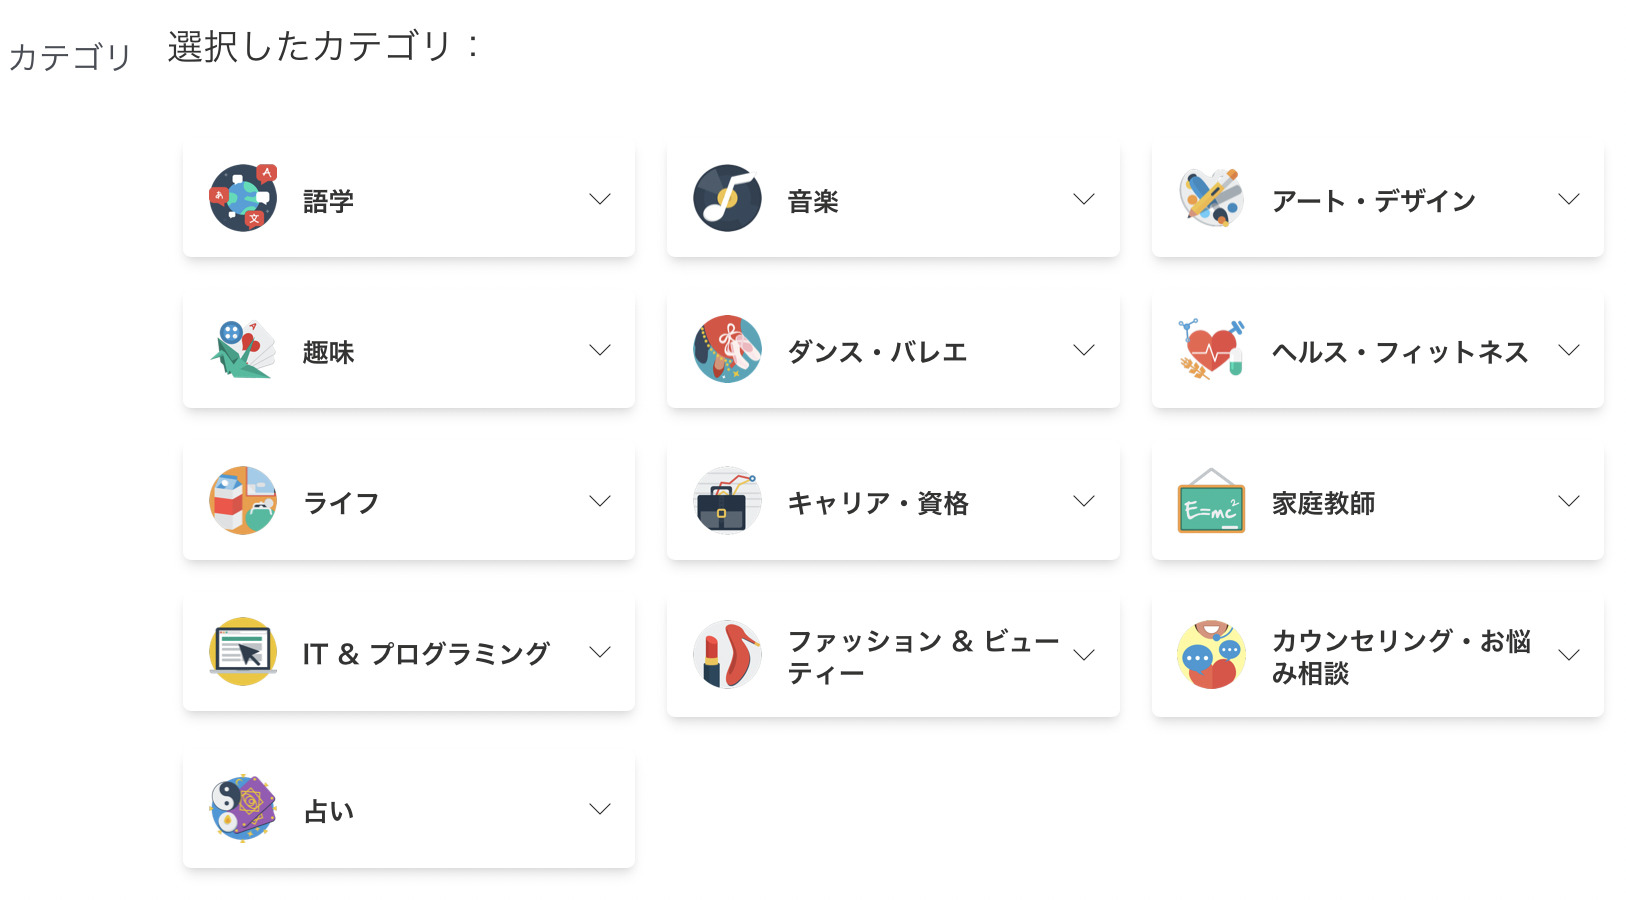
Task: Open the カウンセリング・お悩み相談 dropdown arrow
Action: click(1569, 655)
